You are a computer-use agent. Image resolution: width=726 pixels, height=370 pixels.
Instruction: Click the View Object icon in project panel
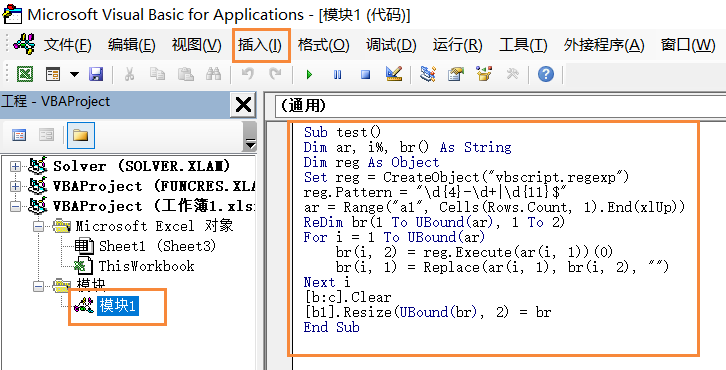point(46,135)
